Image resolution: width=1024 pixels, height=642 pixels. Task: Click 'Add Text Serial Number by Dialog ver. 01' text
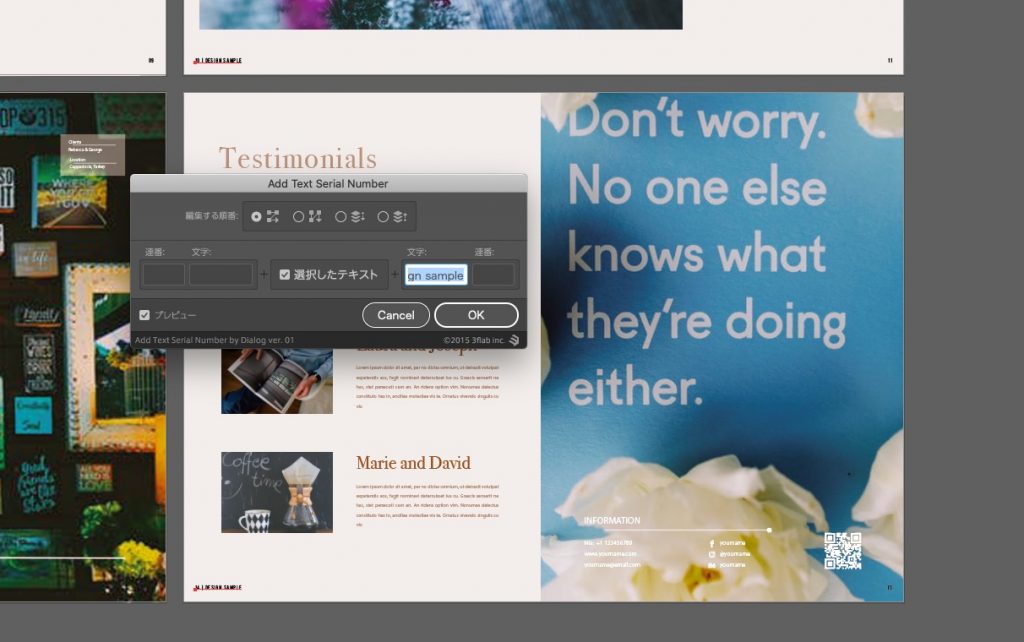tap(214, 340)
